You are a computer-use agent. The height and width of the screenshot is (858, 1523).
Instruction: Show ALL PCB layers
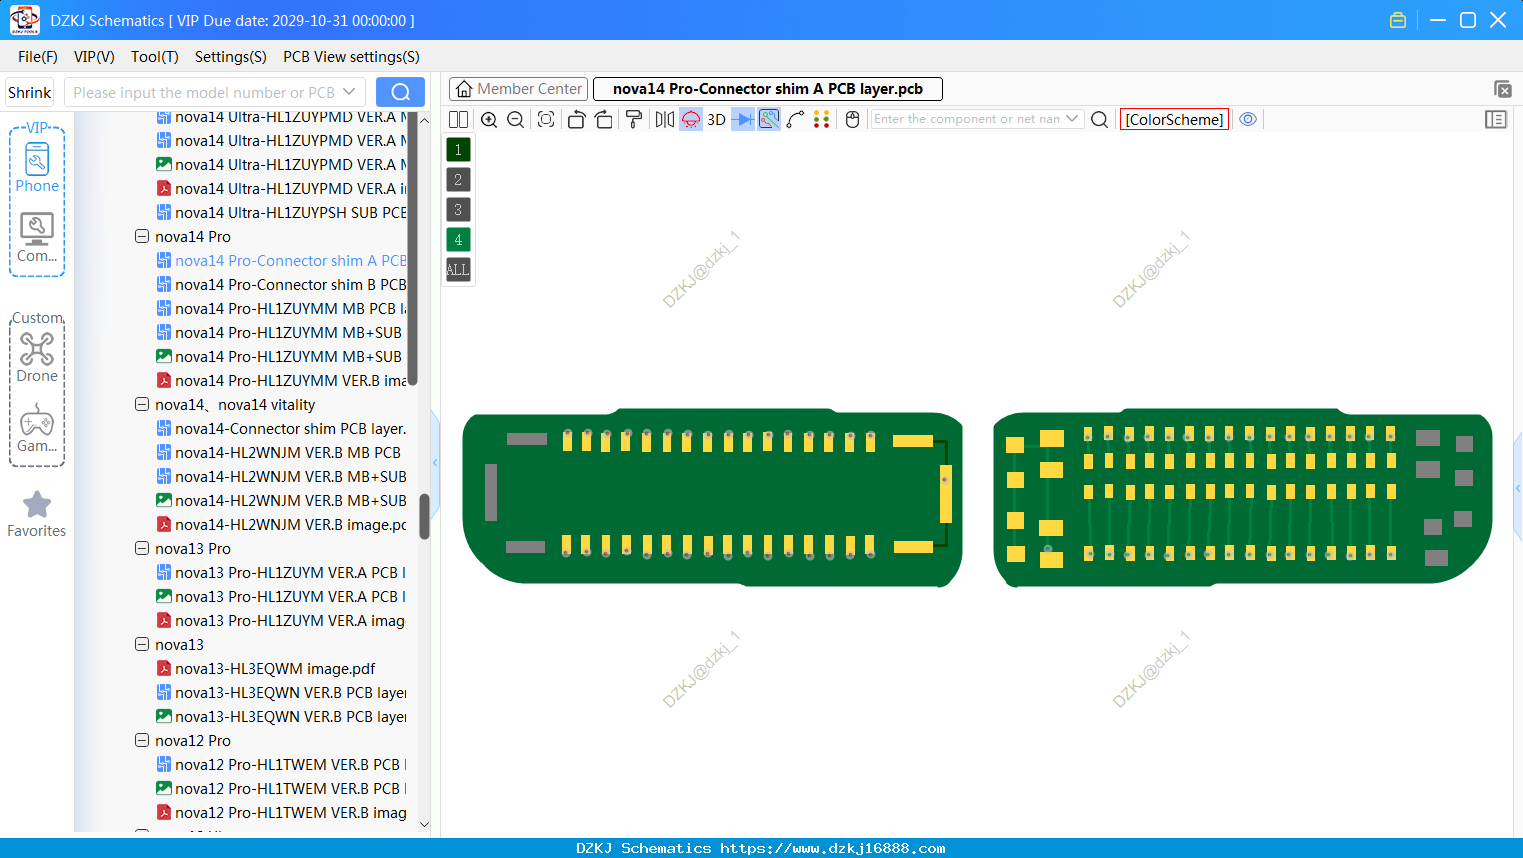tap(458, 270)
